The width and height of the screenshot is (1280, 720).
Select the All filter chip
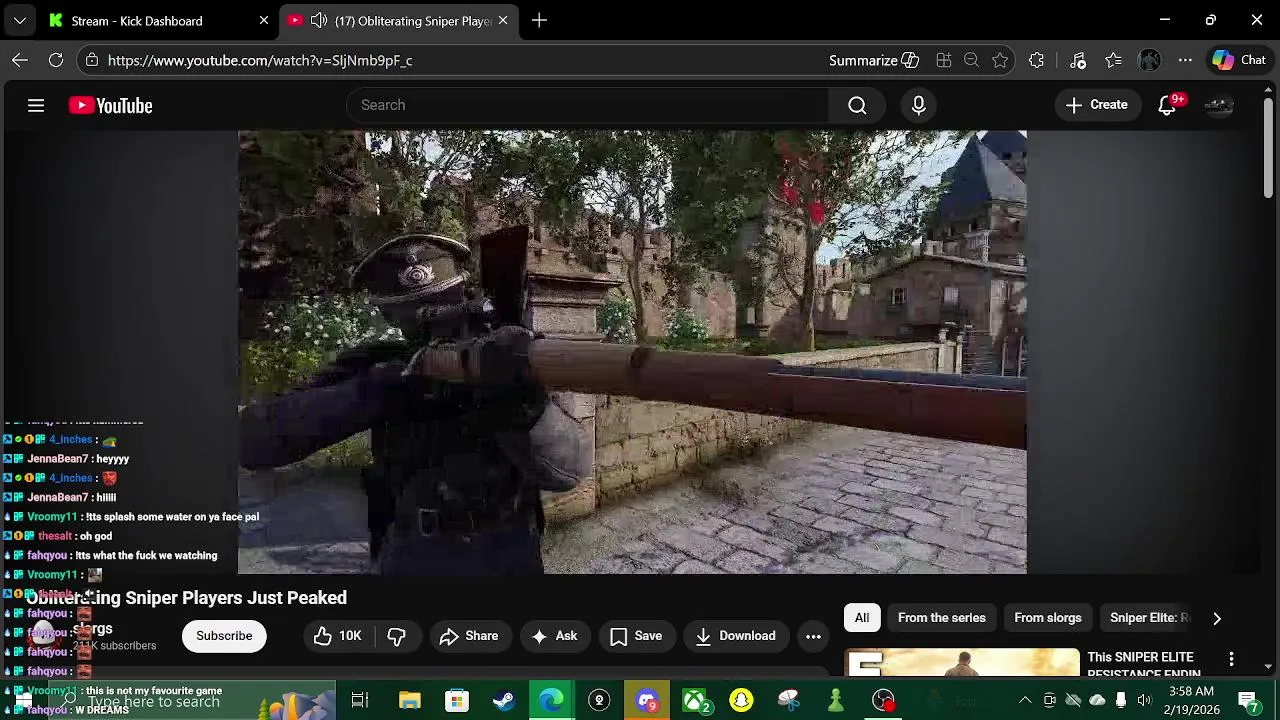[x=862, y=618]
